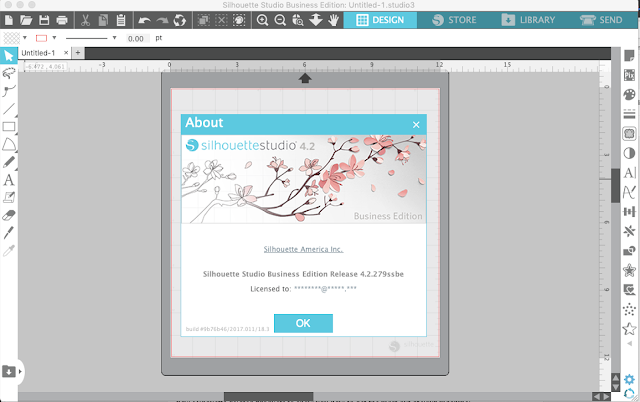
Task: Open the Transform panel icon
Action: [629, 211]
